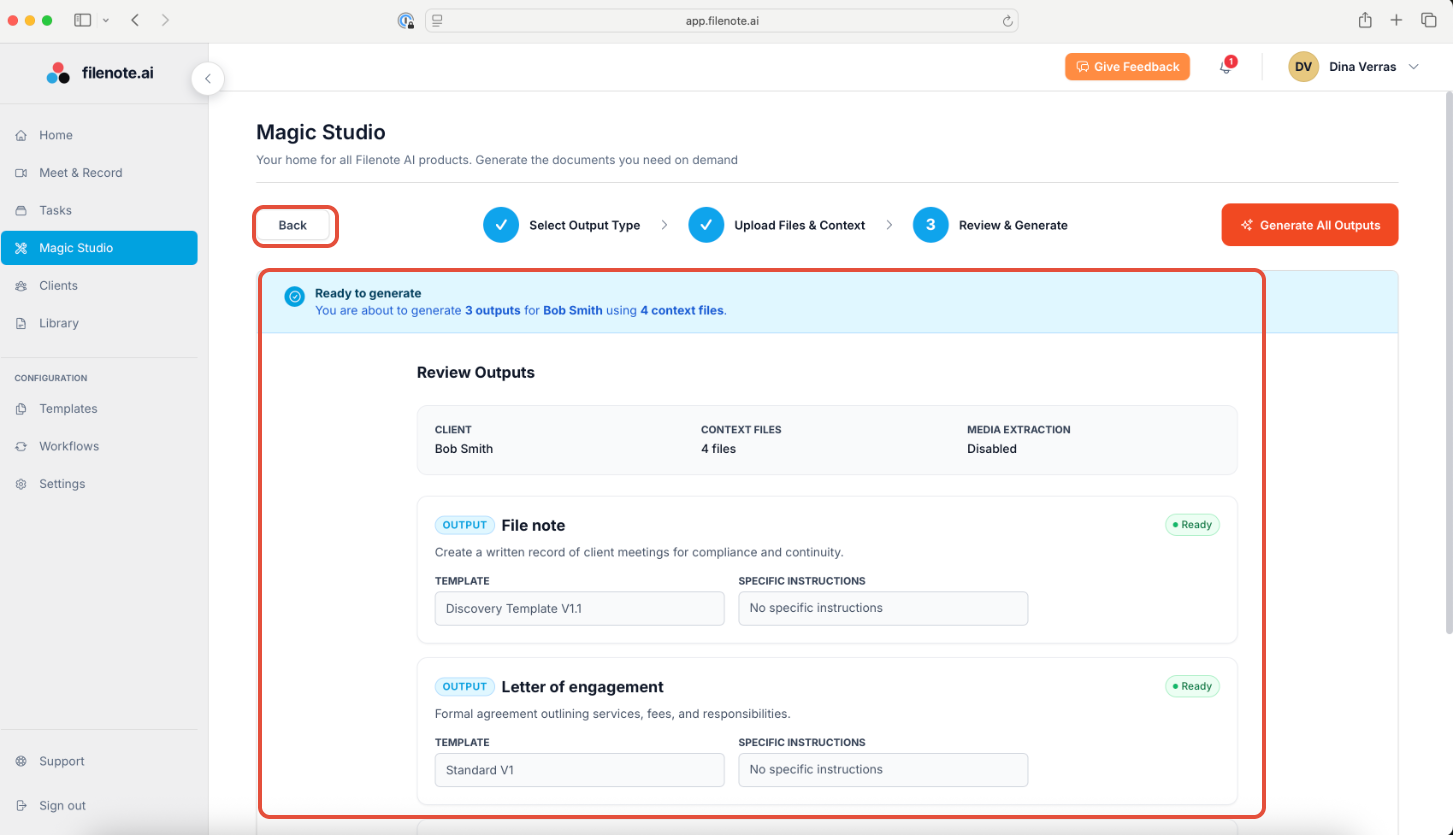Click the Meet & Record camera icon
Viewport: 1453px width, 835px height.
pos(21,173)
